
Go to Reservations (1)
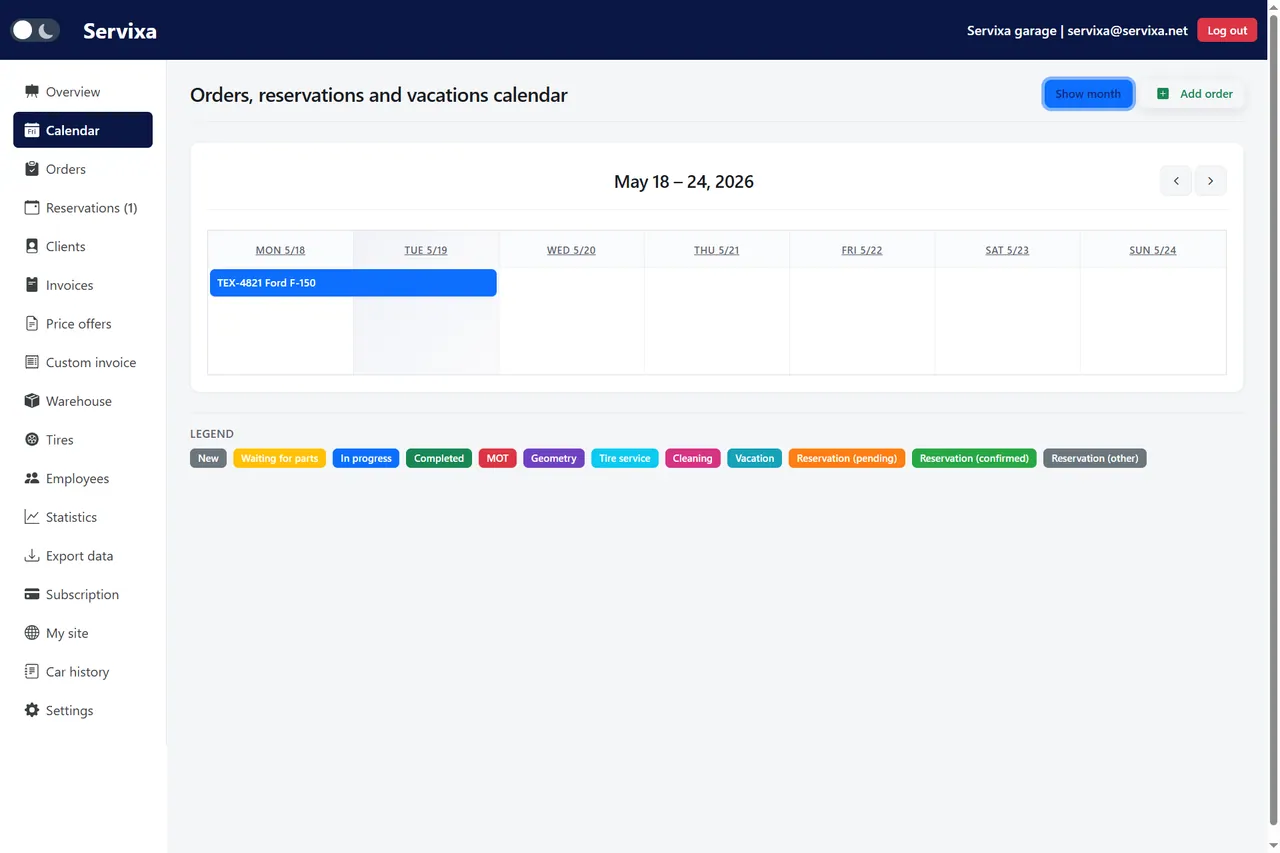pos(83,208)
